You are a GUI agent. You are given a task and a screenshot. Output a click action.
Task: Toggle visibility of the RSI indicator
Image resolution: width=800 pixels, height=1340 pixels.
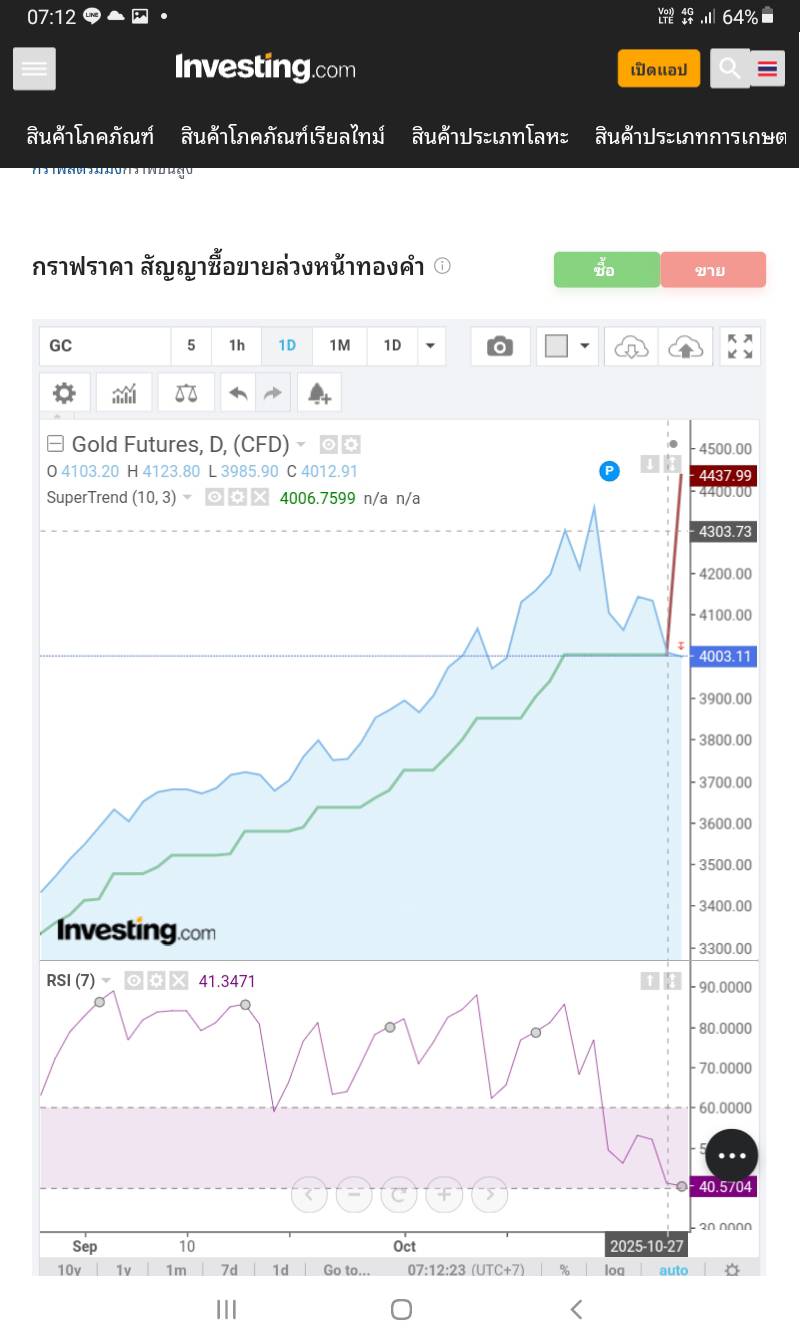click(x=135, y=981)
